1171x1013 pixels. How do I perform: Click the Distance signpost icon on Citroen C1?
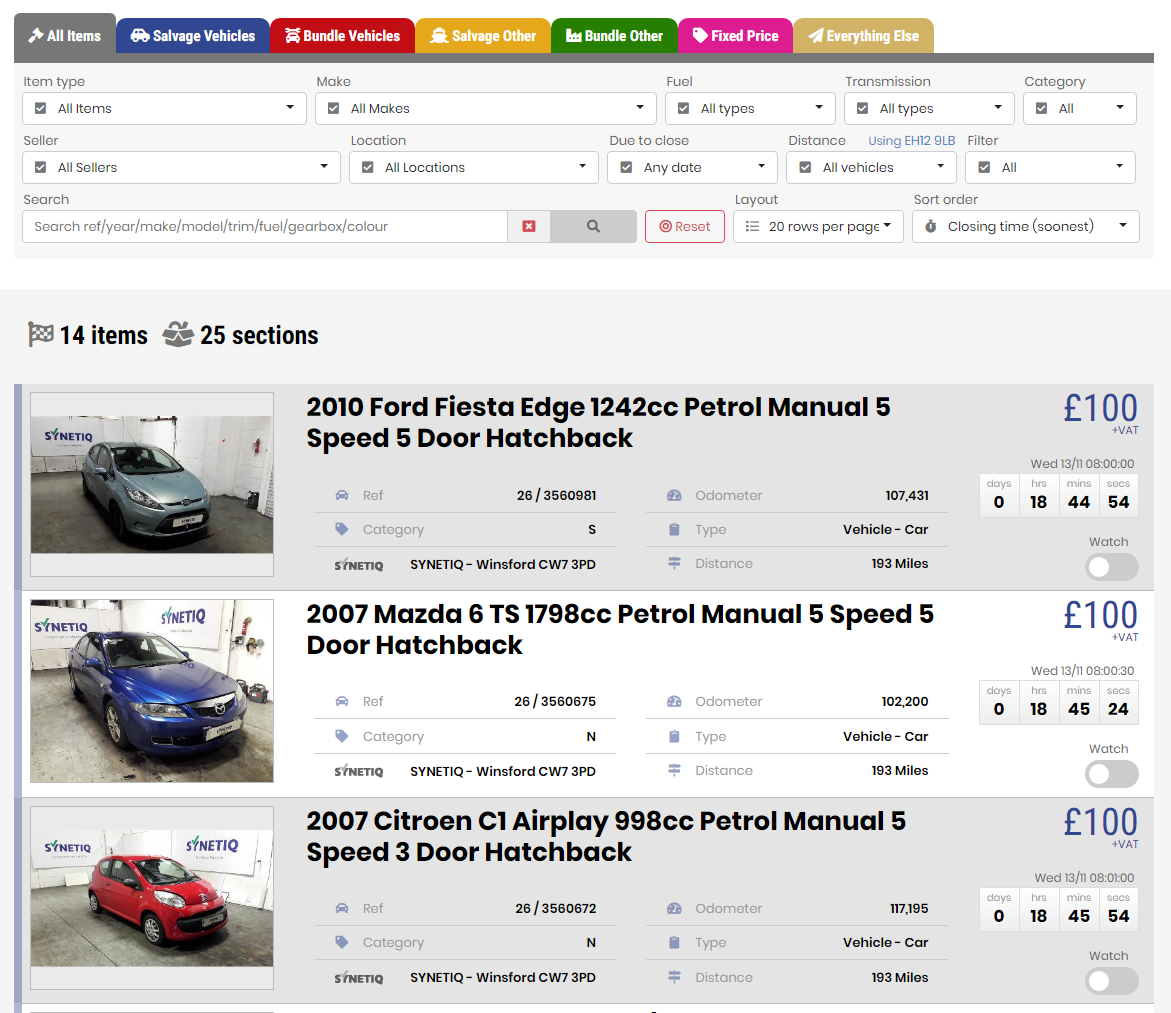(674, 977)
